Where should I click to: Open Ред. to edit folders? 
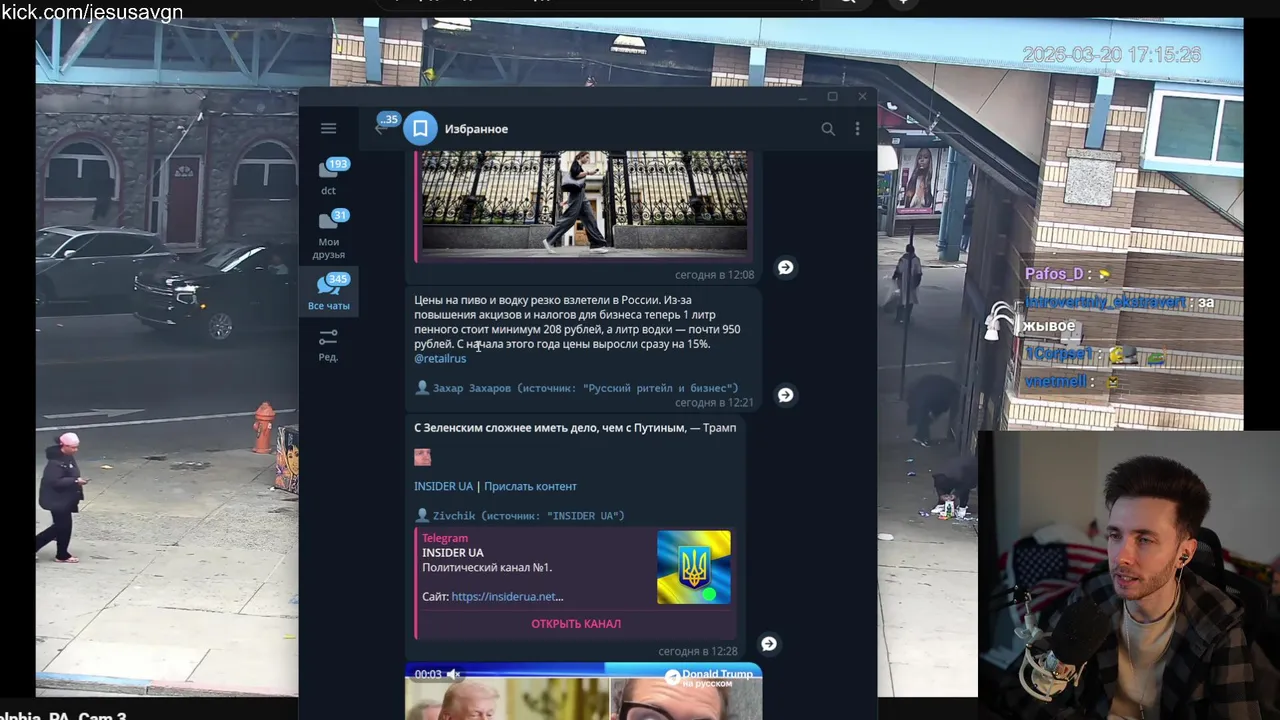pos(328,345)
